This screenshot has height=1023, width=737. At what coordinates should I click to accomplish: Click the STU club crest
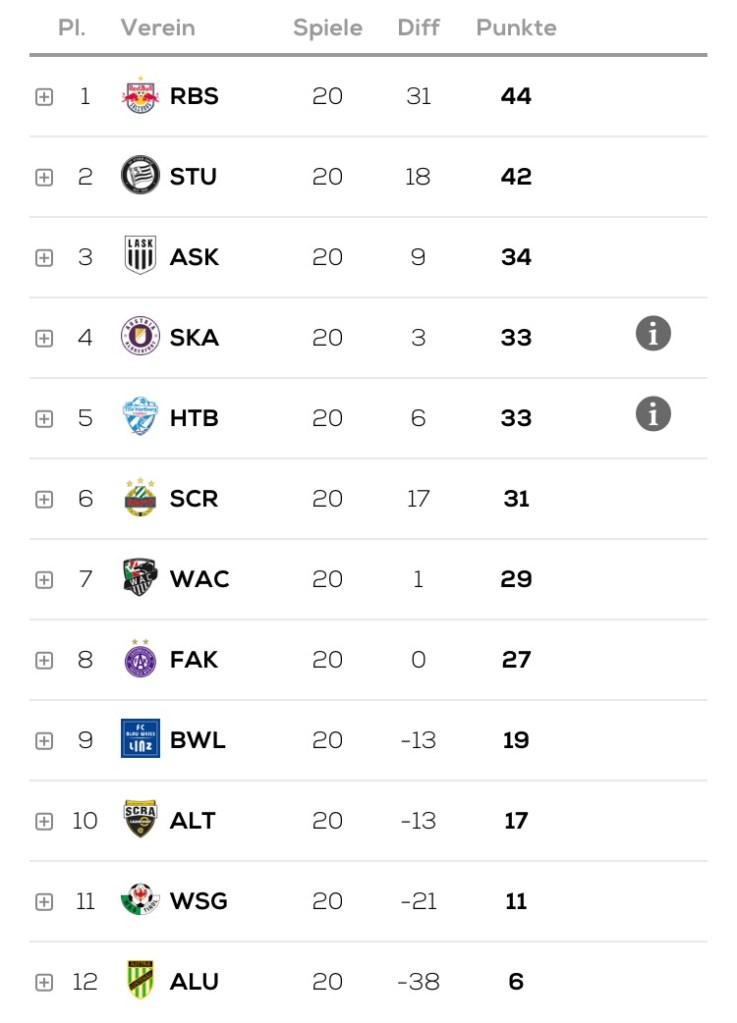tap(140, 176)
